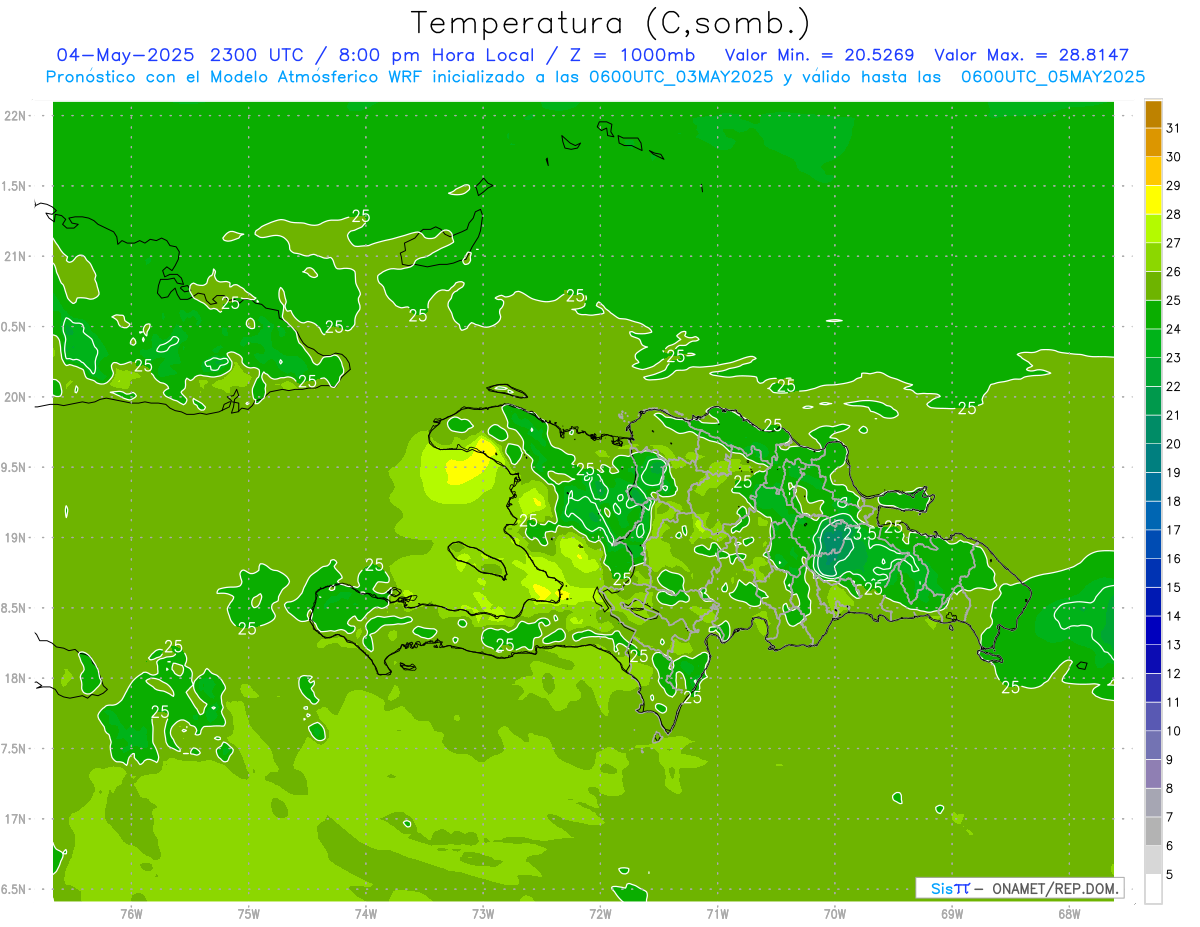Screen dimensions: 1200x927
Task: Click color bar legend value "16"
Action: [1173, 559]
